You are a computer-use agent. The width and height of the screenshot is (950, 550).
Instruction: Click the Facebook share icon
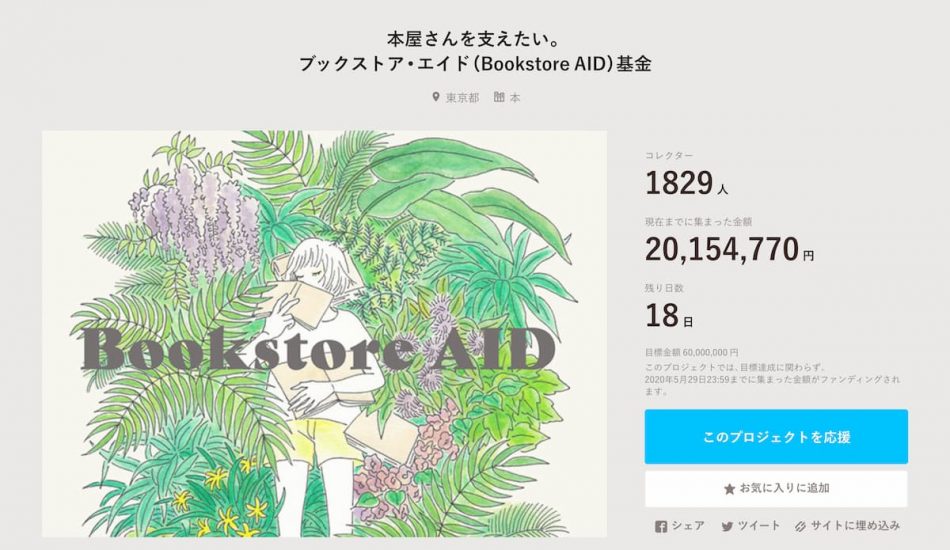pyautogui.click(x=661, y=526)
